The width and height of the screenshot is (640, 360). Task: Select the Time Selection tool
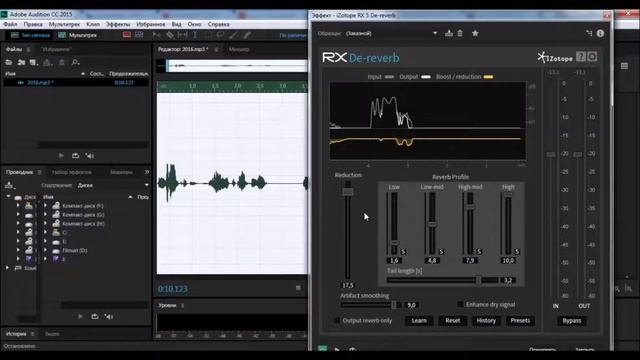click(x=195, y=35)
